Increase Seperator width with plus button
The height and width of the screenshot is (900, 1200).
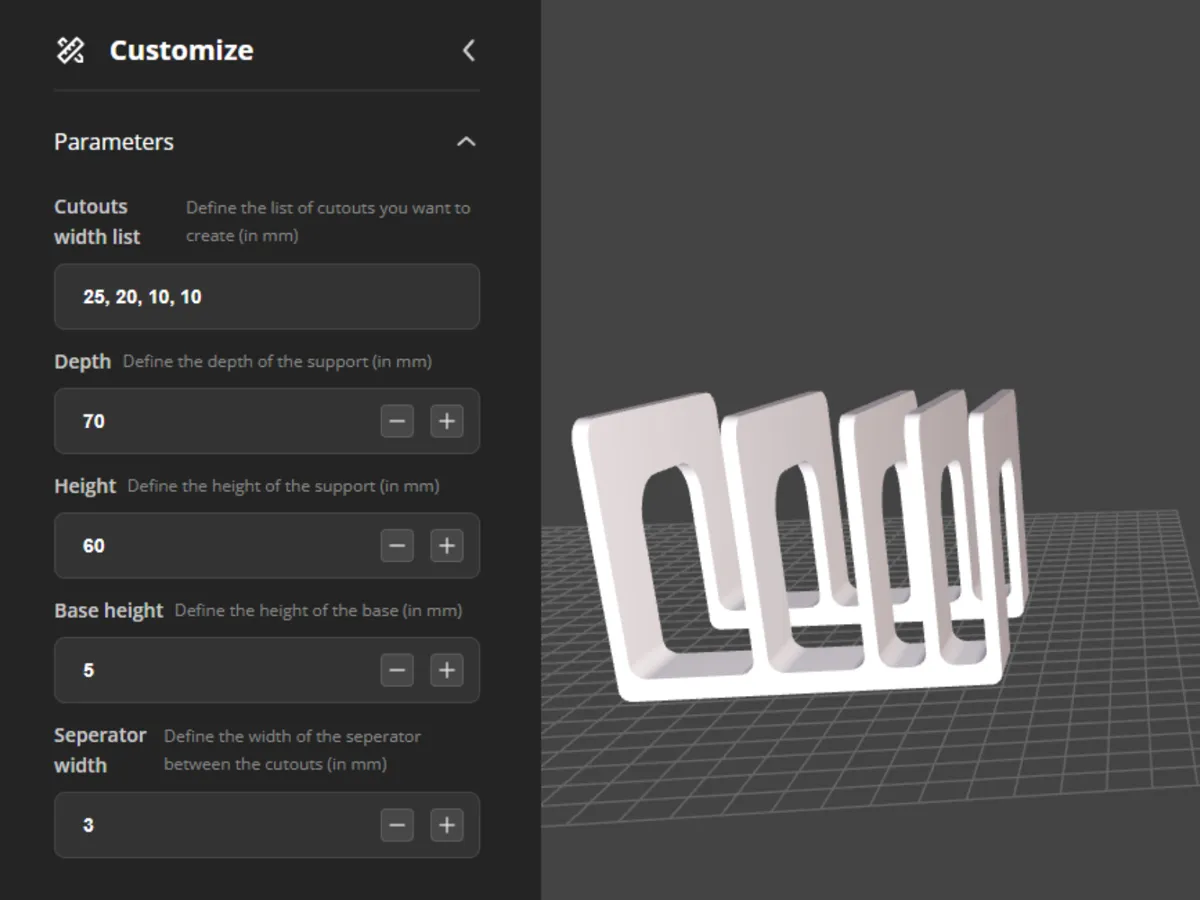(x=447, y=825)
